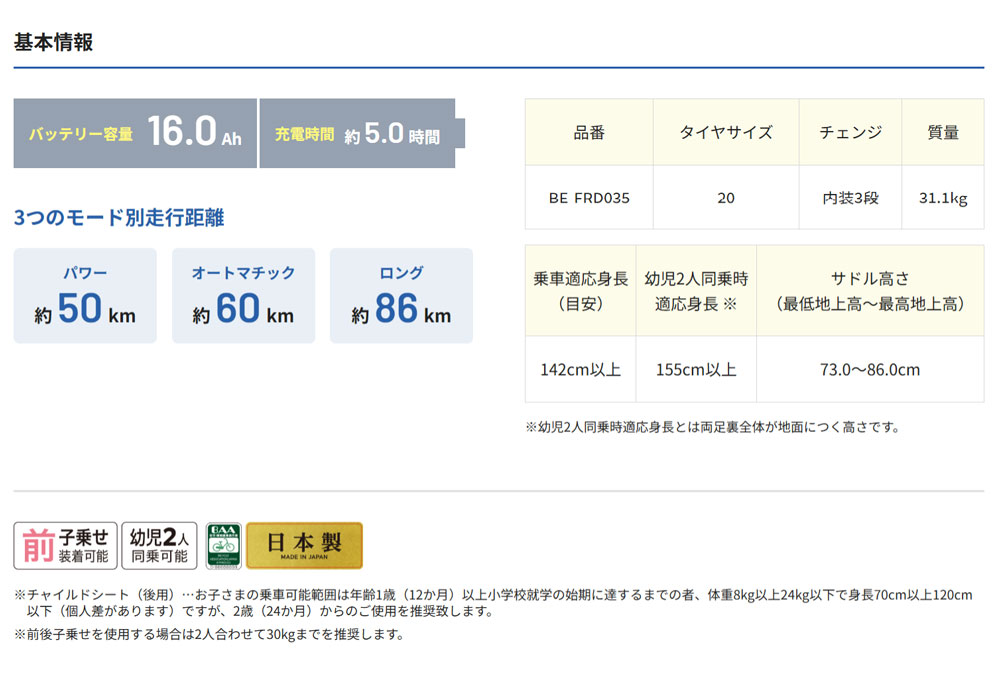Select the オートマチック 約60km mode card
1000x686 pixels.
(x=243, y=296)
